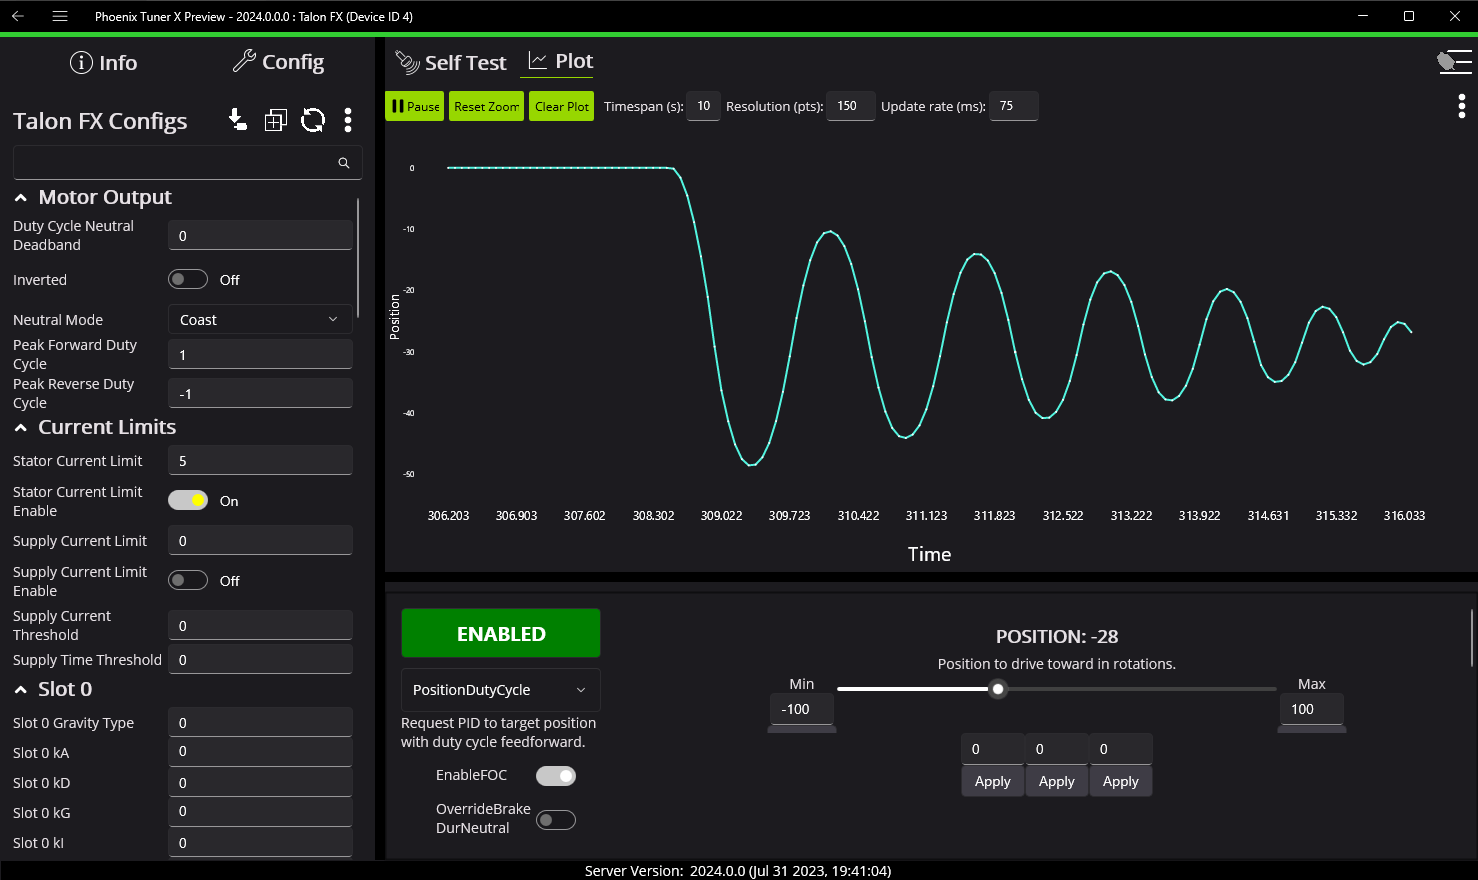This screenshot has width=1478, height=880.
Task: Click the copy/duplicate configs icon
Action: 275,120
